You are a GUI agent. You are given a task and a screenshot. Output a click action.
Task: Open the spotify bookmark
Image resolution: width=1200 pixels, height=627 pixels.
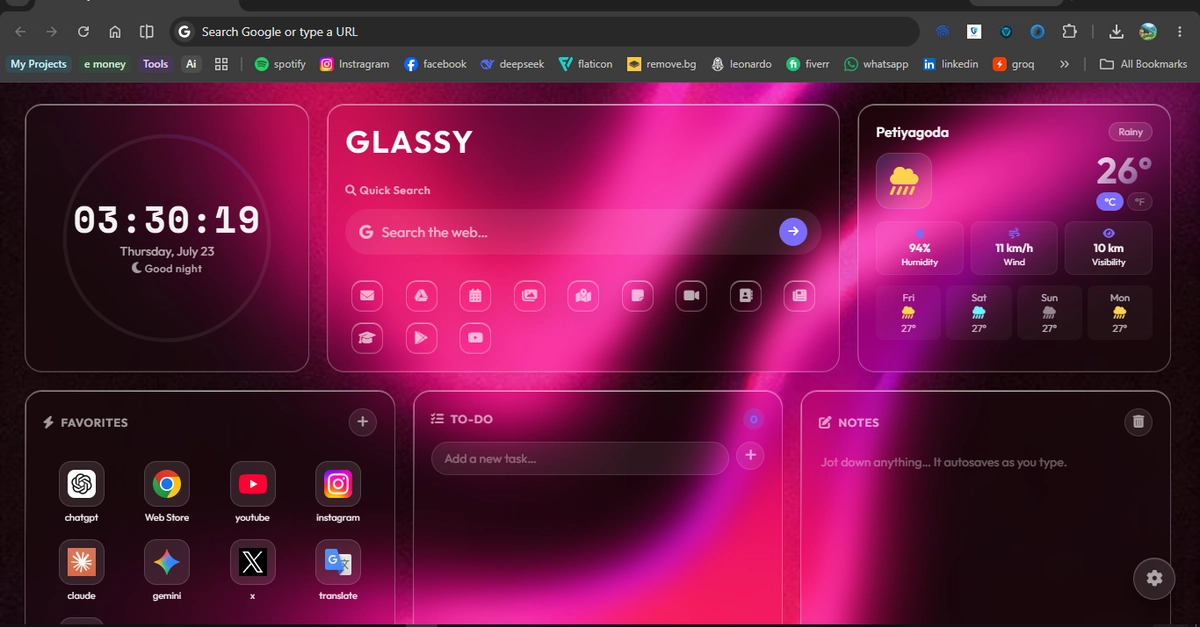click(280, 64)
